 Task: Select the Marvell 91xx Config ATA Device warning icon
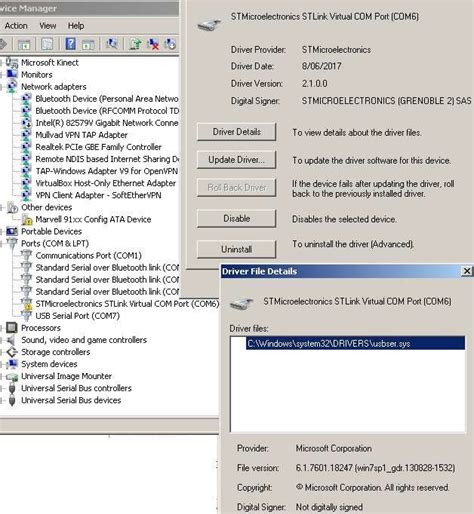tap(27, 219)
